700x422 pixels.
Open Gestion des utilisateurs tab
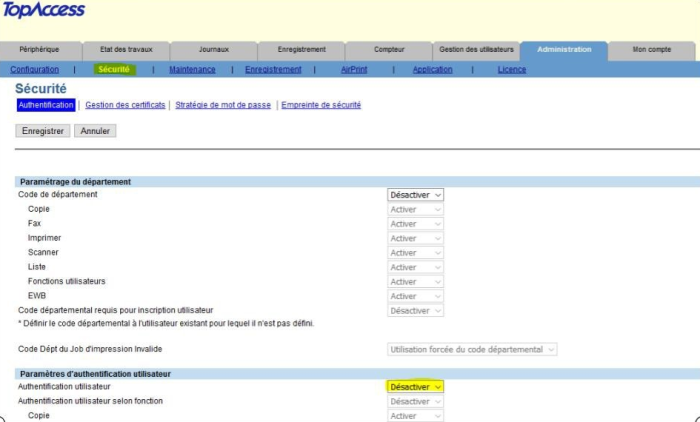click(476, 49)
